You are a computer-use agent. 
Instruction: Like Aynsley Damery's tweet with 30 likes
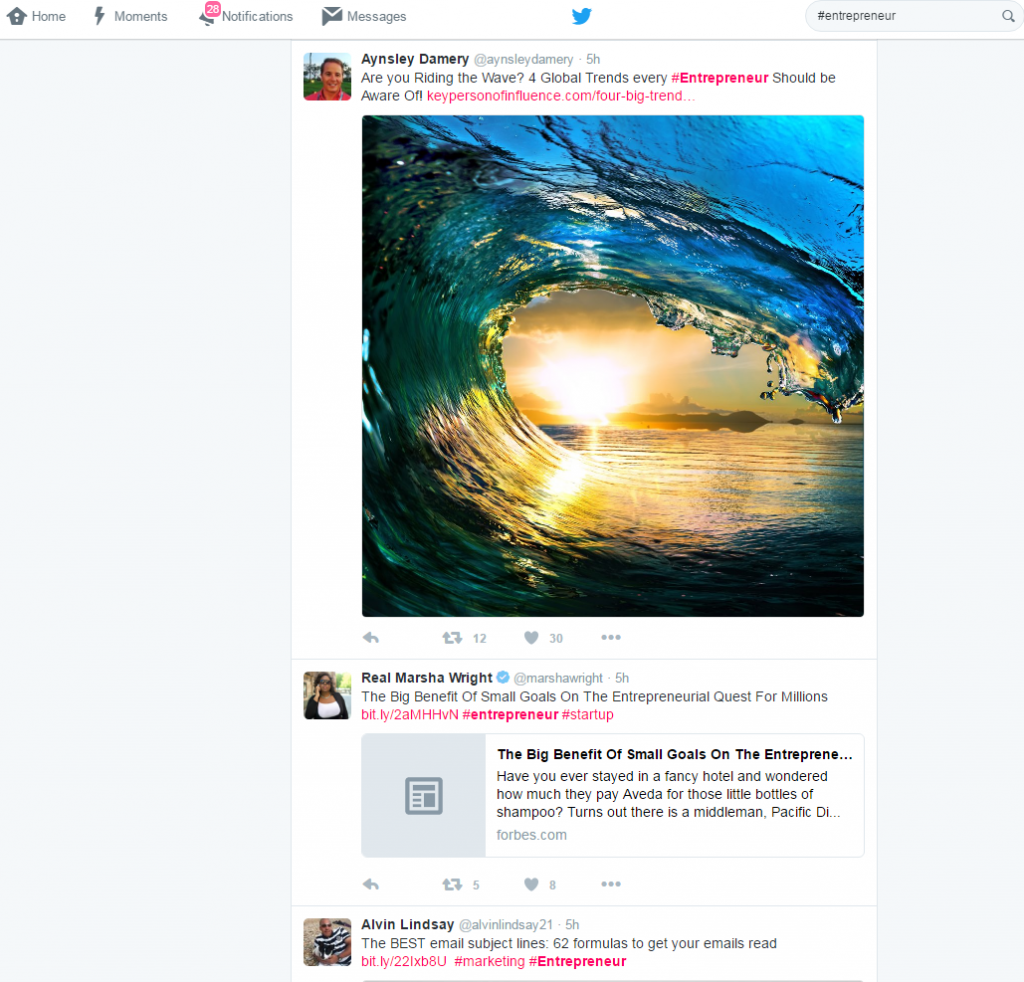pyautogui.click(x=543, y=638)
